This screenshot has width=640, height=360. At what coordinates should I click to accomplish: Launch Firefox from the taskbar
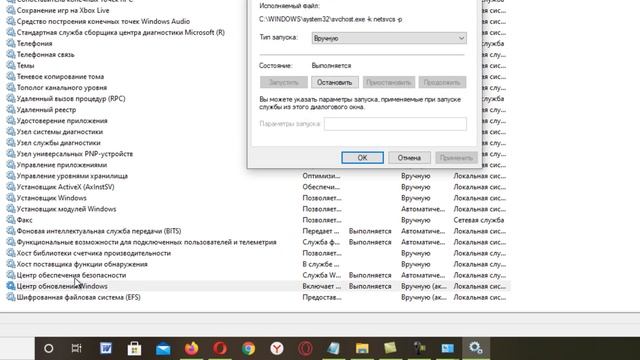pyautogui.click(x=191, y=349)
